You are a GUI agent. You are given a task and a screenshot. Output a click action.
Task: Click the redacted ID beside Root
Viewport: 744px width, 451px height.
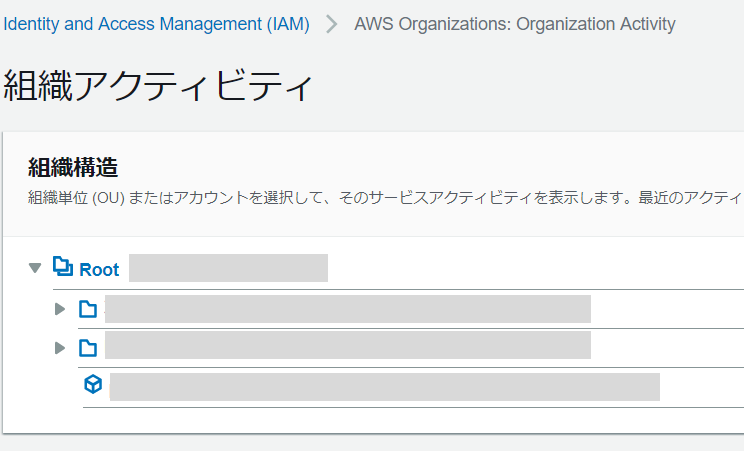point(228,268)
